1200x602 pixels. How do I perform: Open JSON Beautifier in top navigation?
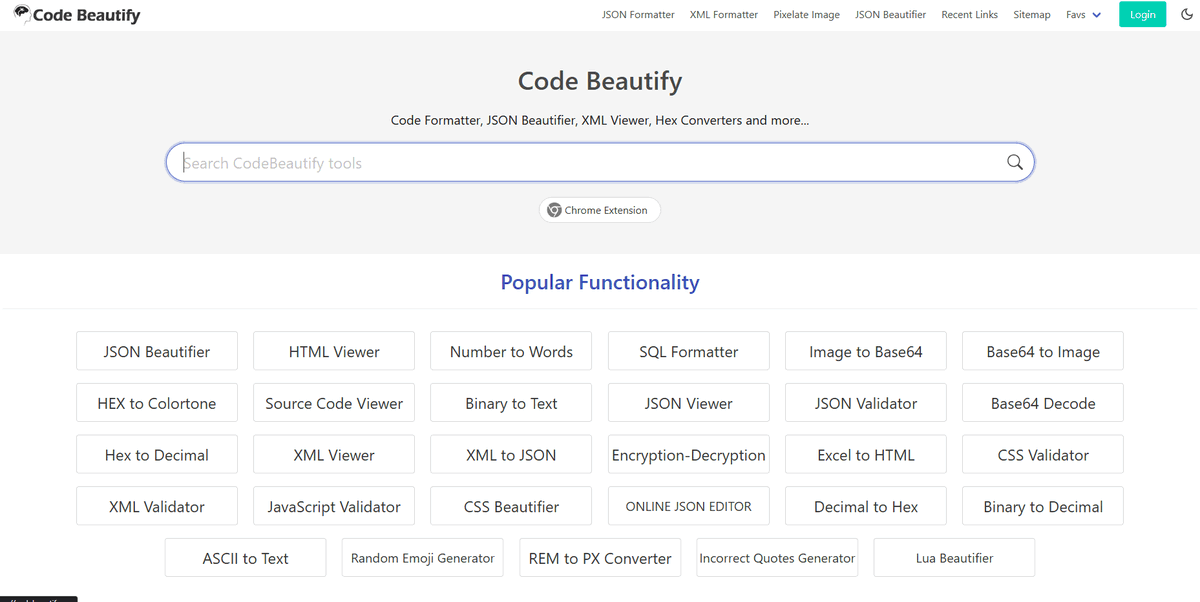[x=890, y=15]
